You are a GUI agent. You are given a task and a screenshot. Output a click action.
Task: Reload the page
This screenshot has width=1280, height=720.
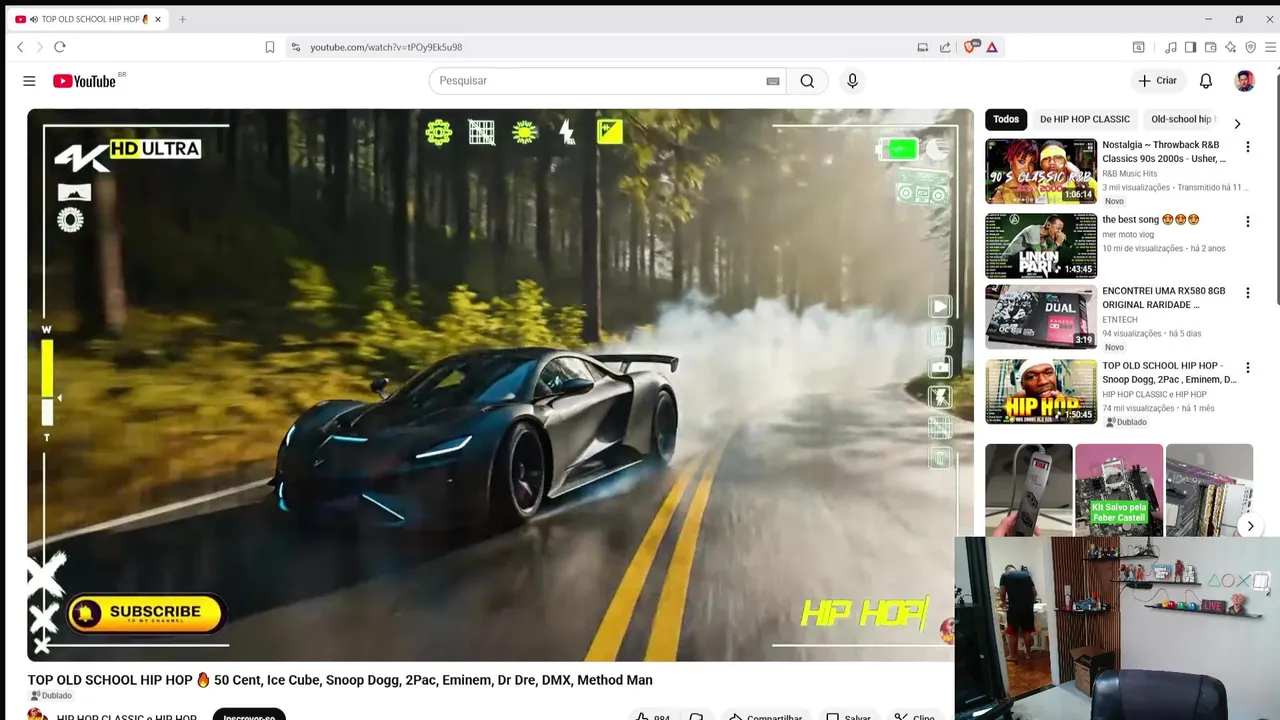pos(60,47)
